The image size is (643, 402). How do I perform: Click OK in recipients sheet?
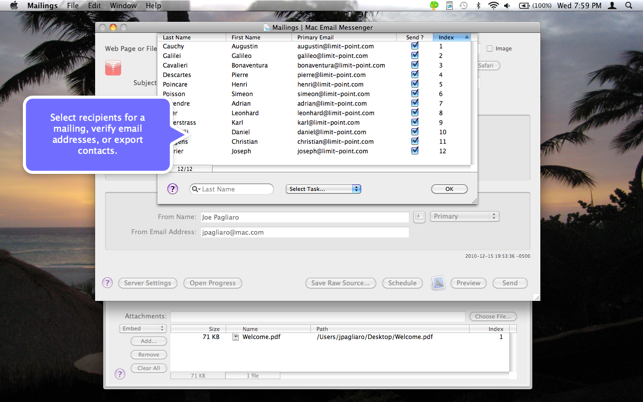pos(449,189)
